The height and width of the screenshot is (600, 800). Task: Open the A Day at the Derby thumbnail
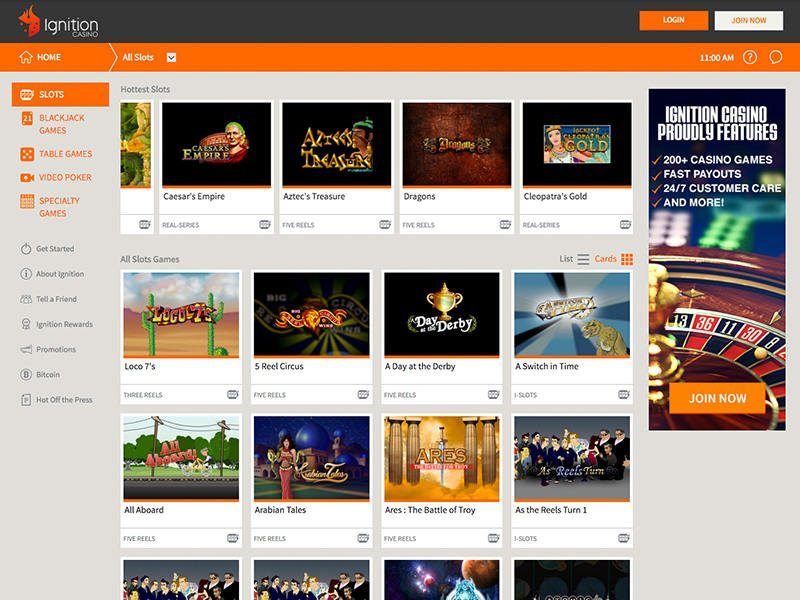(442, 314)
